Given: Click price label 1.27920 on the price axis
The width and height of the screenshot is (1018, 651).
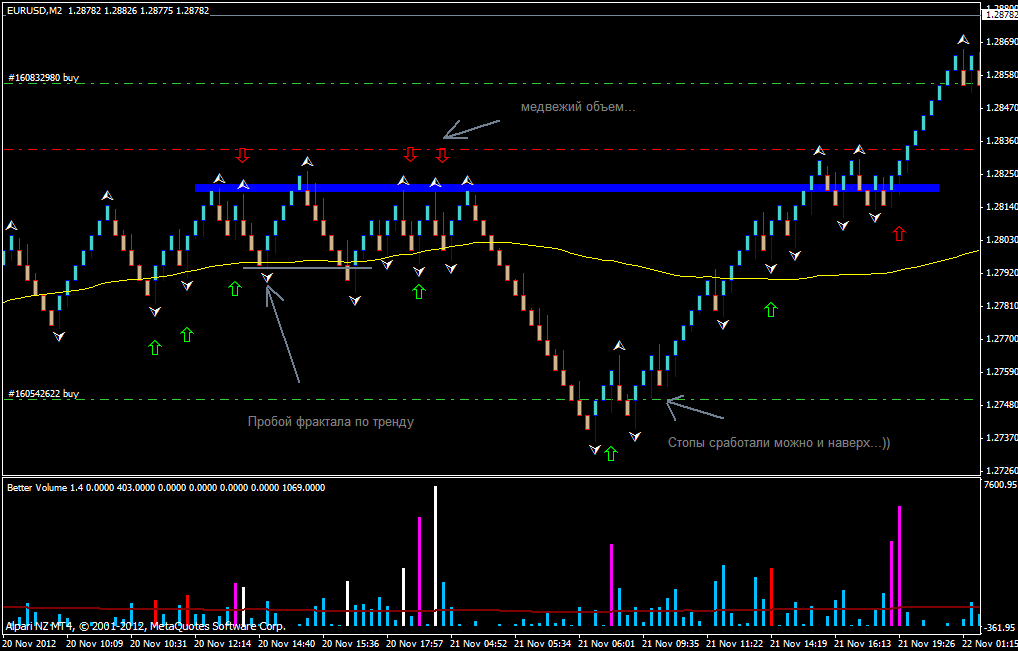Looking at the screenshot, I should tap(1001, 273).
